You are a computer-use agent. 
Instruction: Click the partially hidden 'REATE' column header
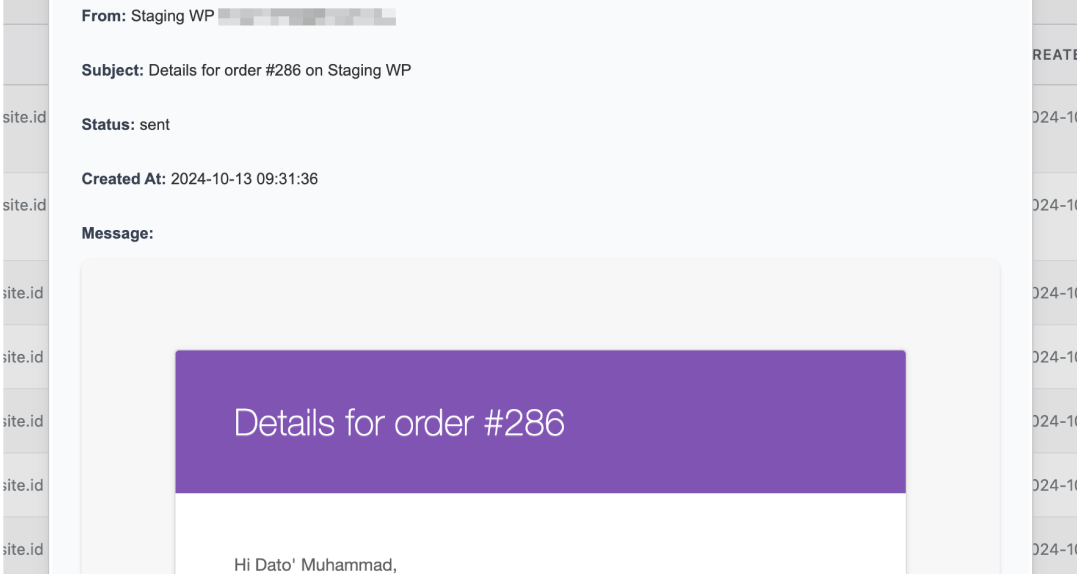pyautogui.click(x=1054, y=55)
